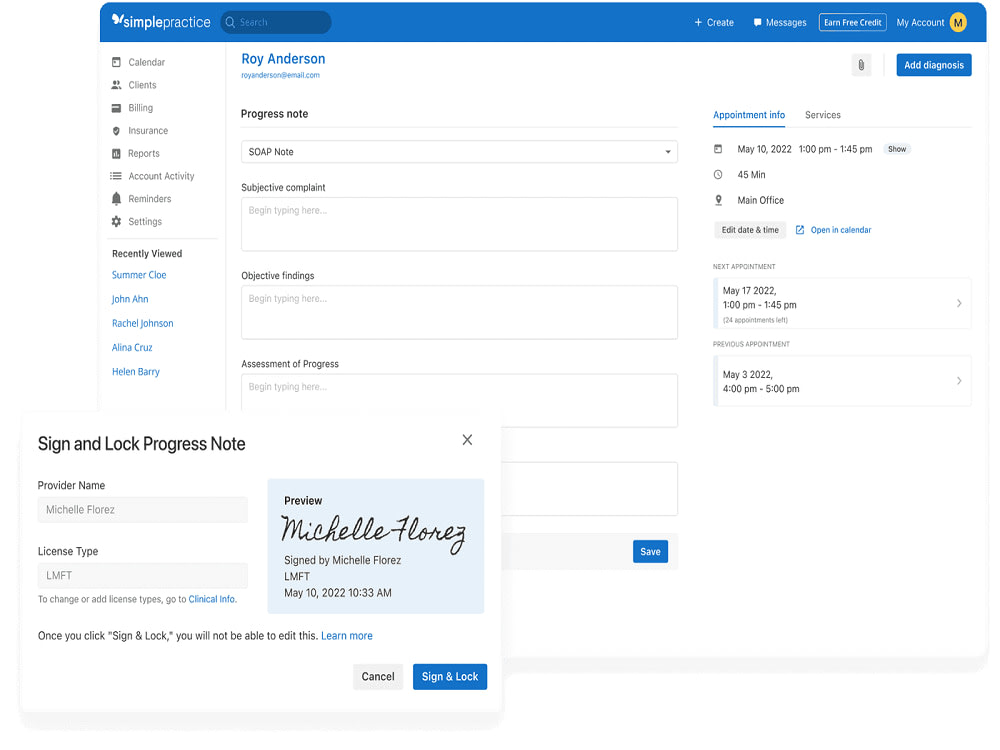Screen dimensions: 1000x750
Task: Open Reports from the sidebar menu
Action: [x=143, y=154]
